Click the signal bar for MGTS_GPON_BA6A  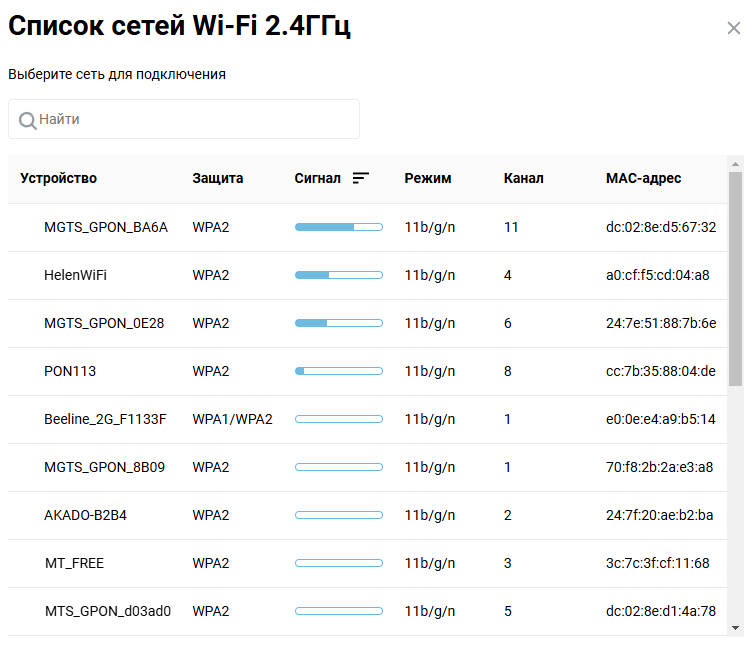click(338, 227)
